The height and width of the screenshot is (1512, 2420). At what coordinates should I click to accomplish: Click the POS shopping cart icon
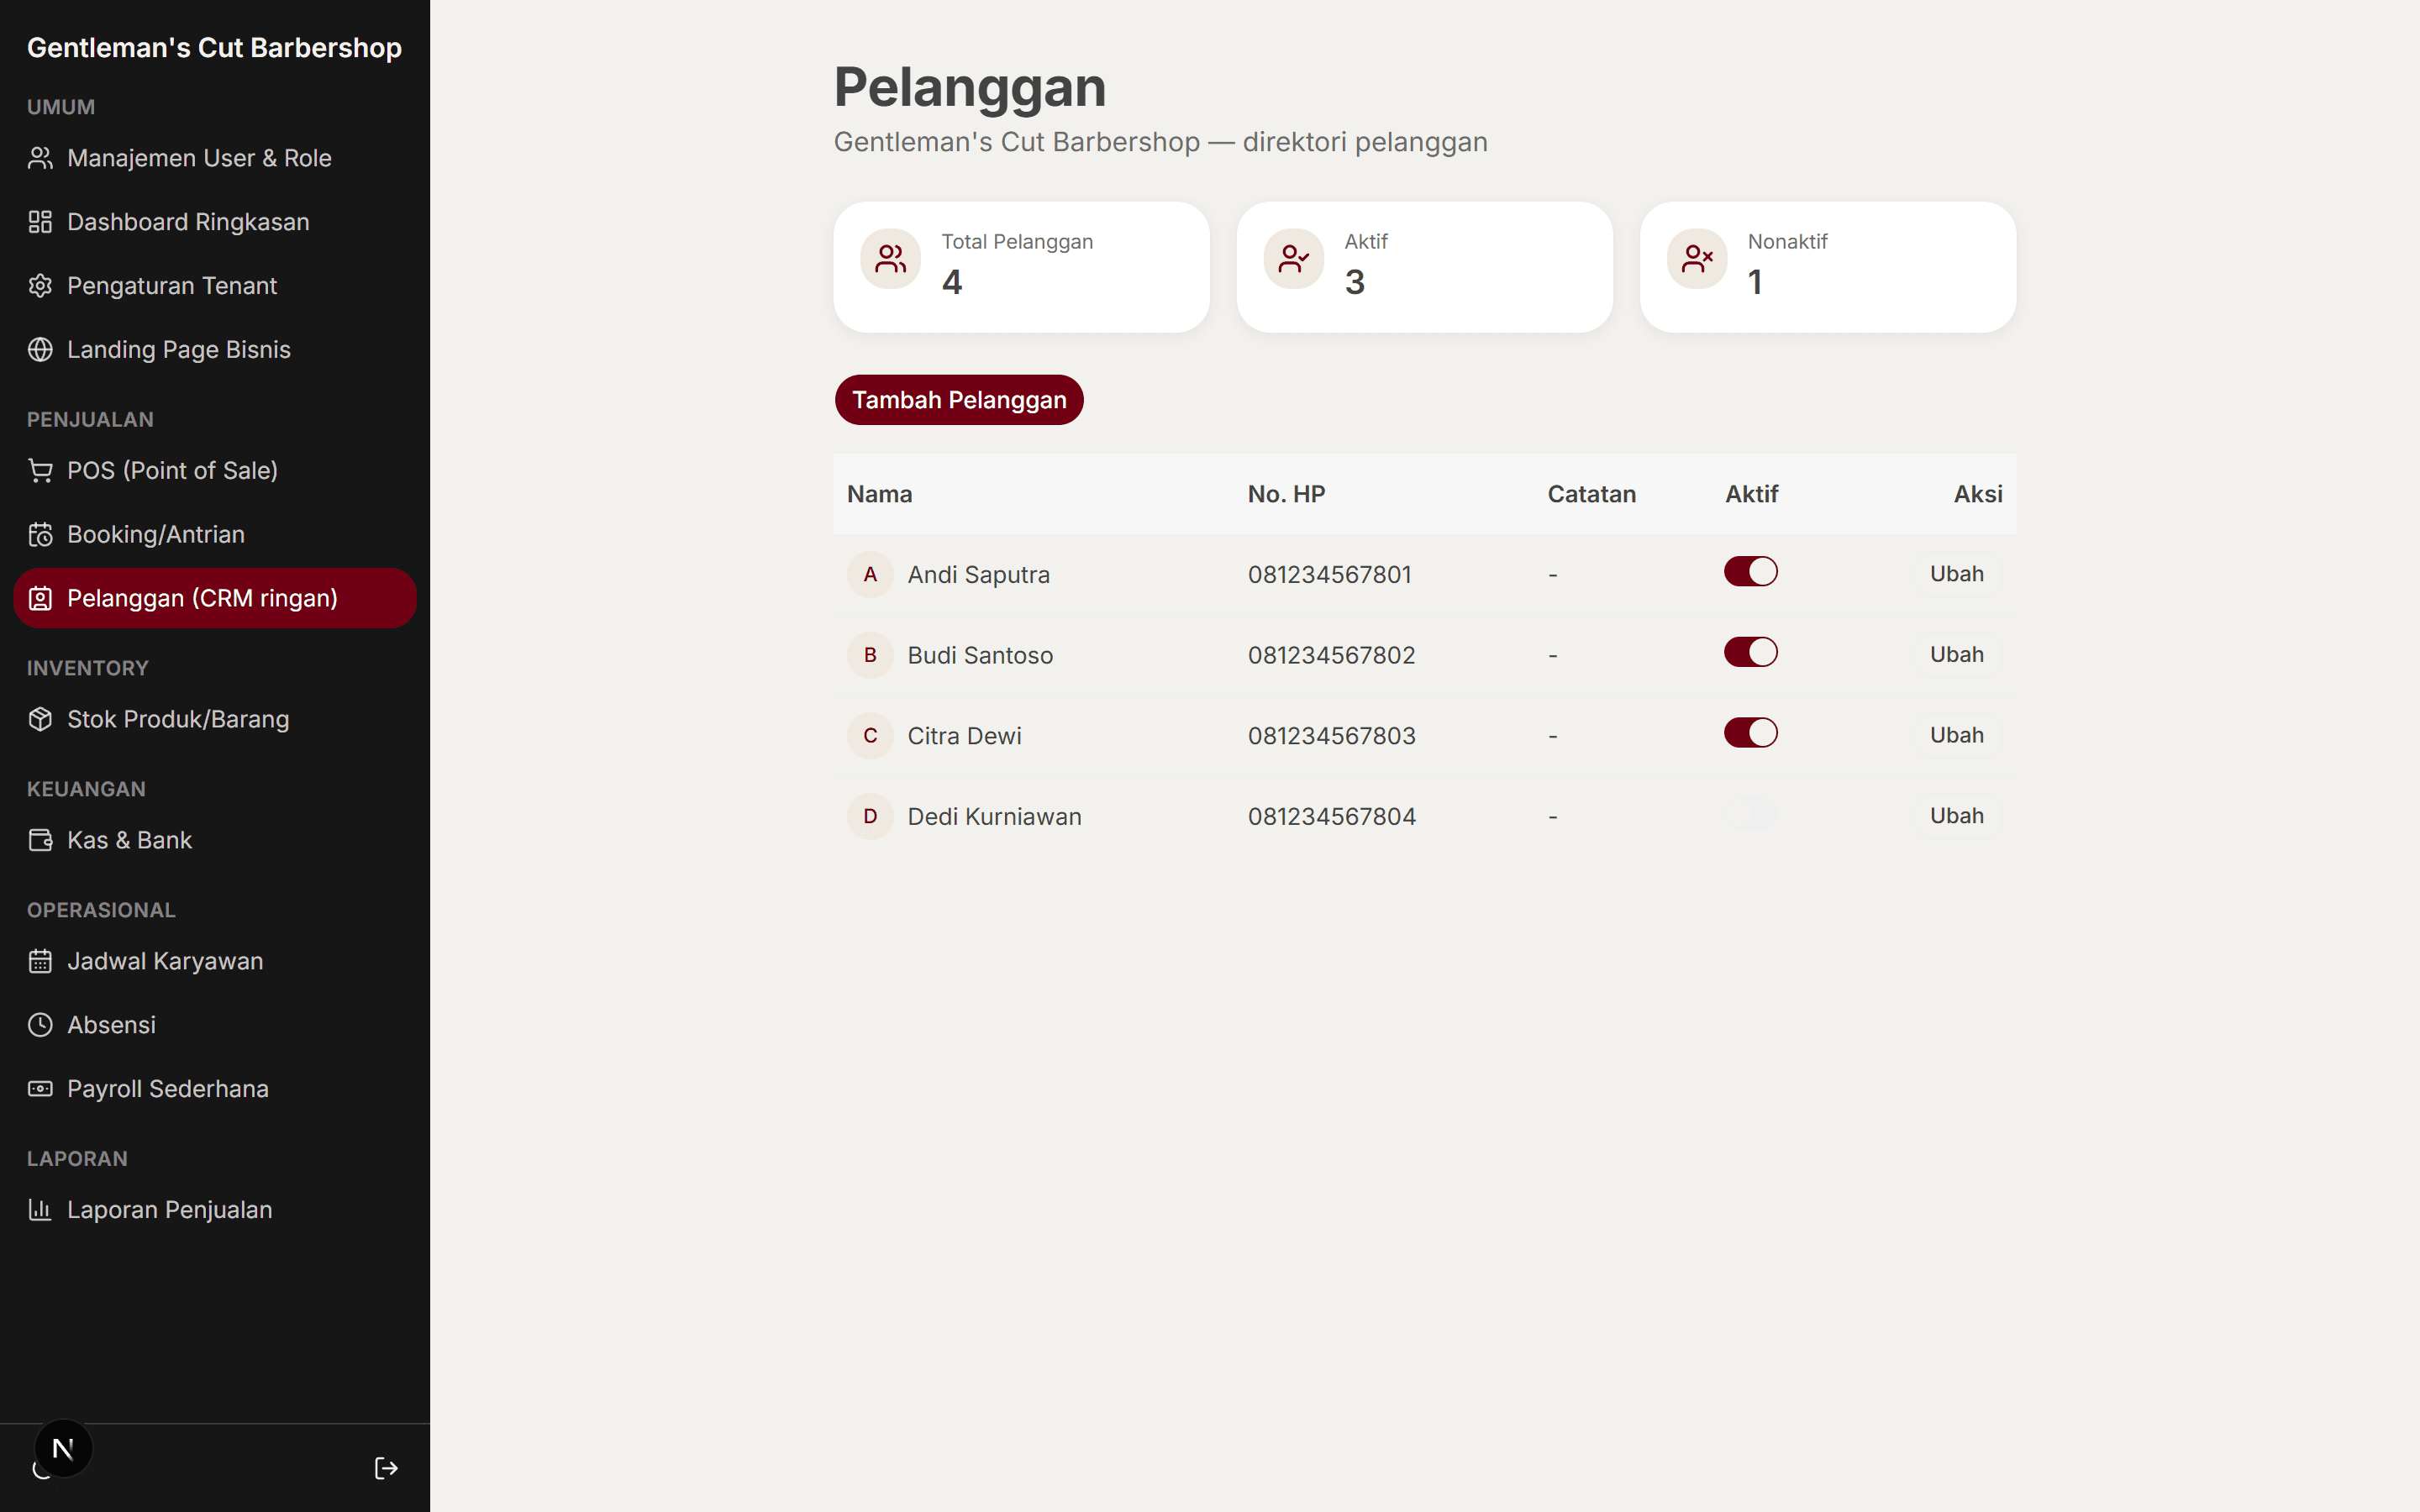click(40, 471)
